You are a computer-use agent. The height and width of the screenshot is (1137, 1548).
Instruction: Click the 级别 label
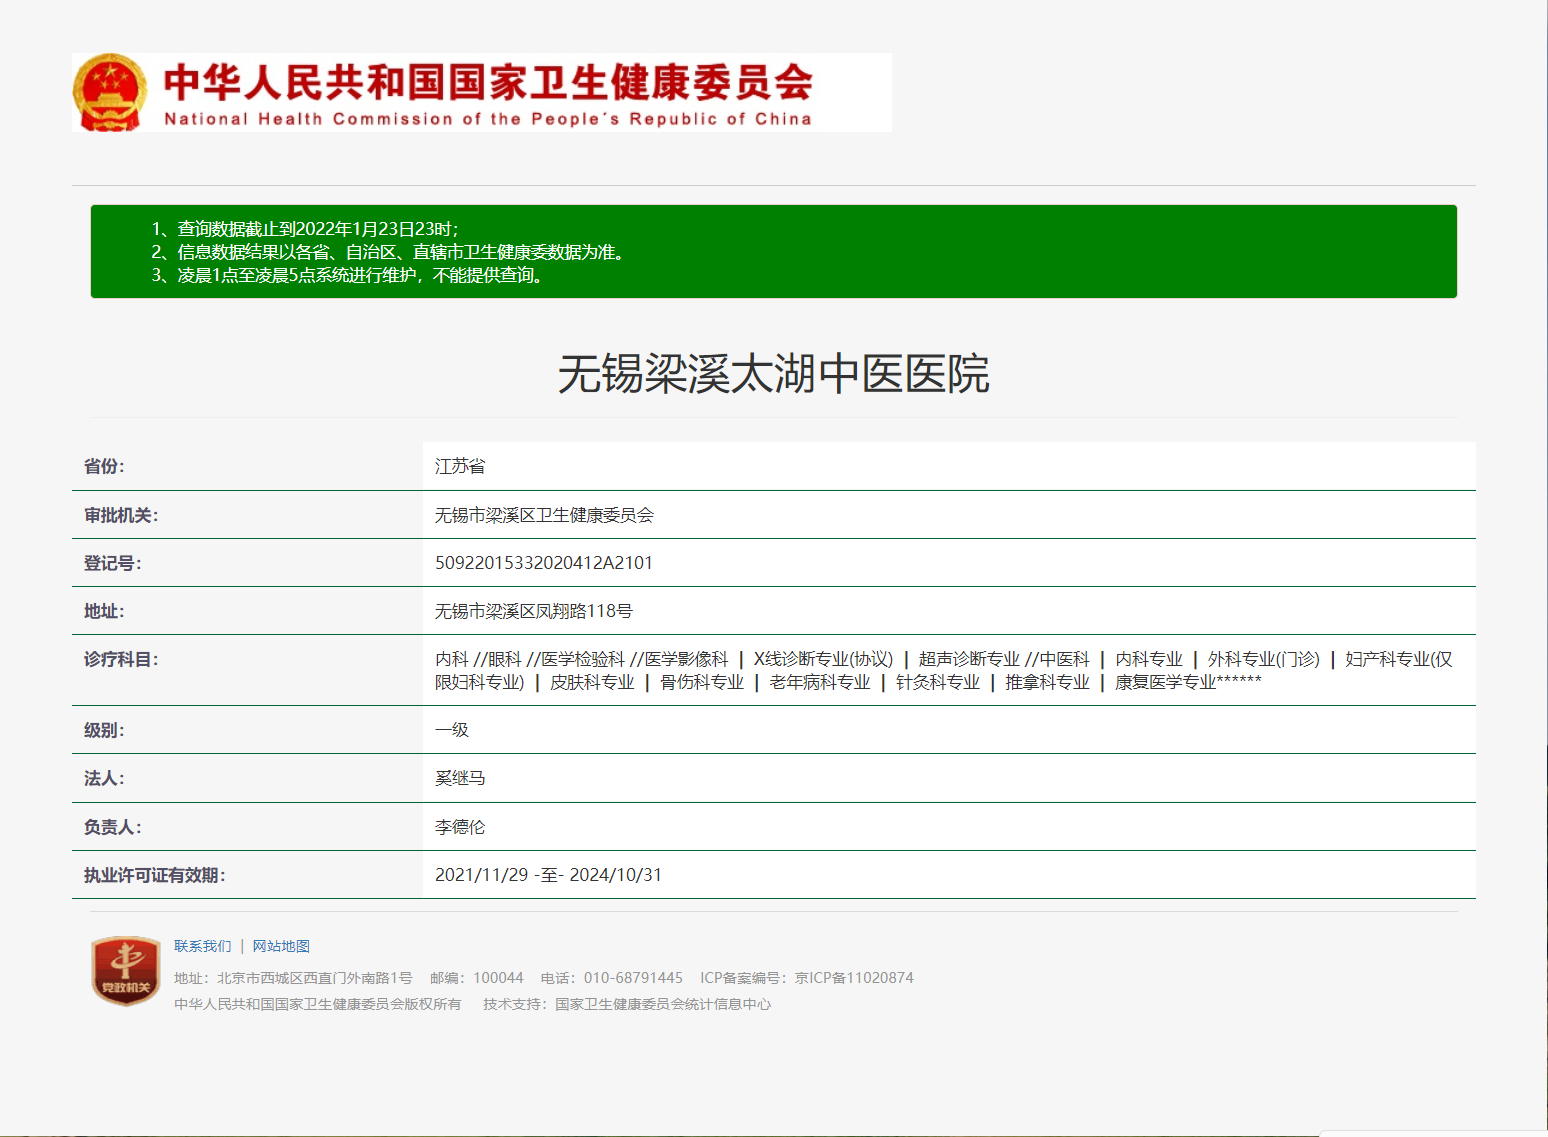104,730
